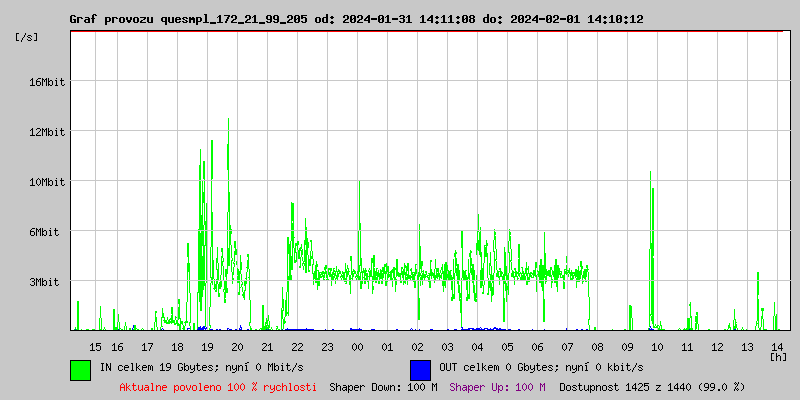
Task: Click the green IN legend swatch
Action: click(x=80, y=369)
